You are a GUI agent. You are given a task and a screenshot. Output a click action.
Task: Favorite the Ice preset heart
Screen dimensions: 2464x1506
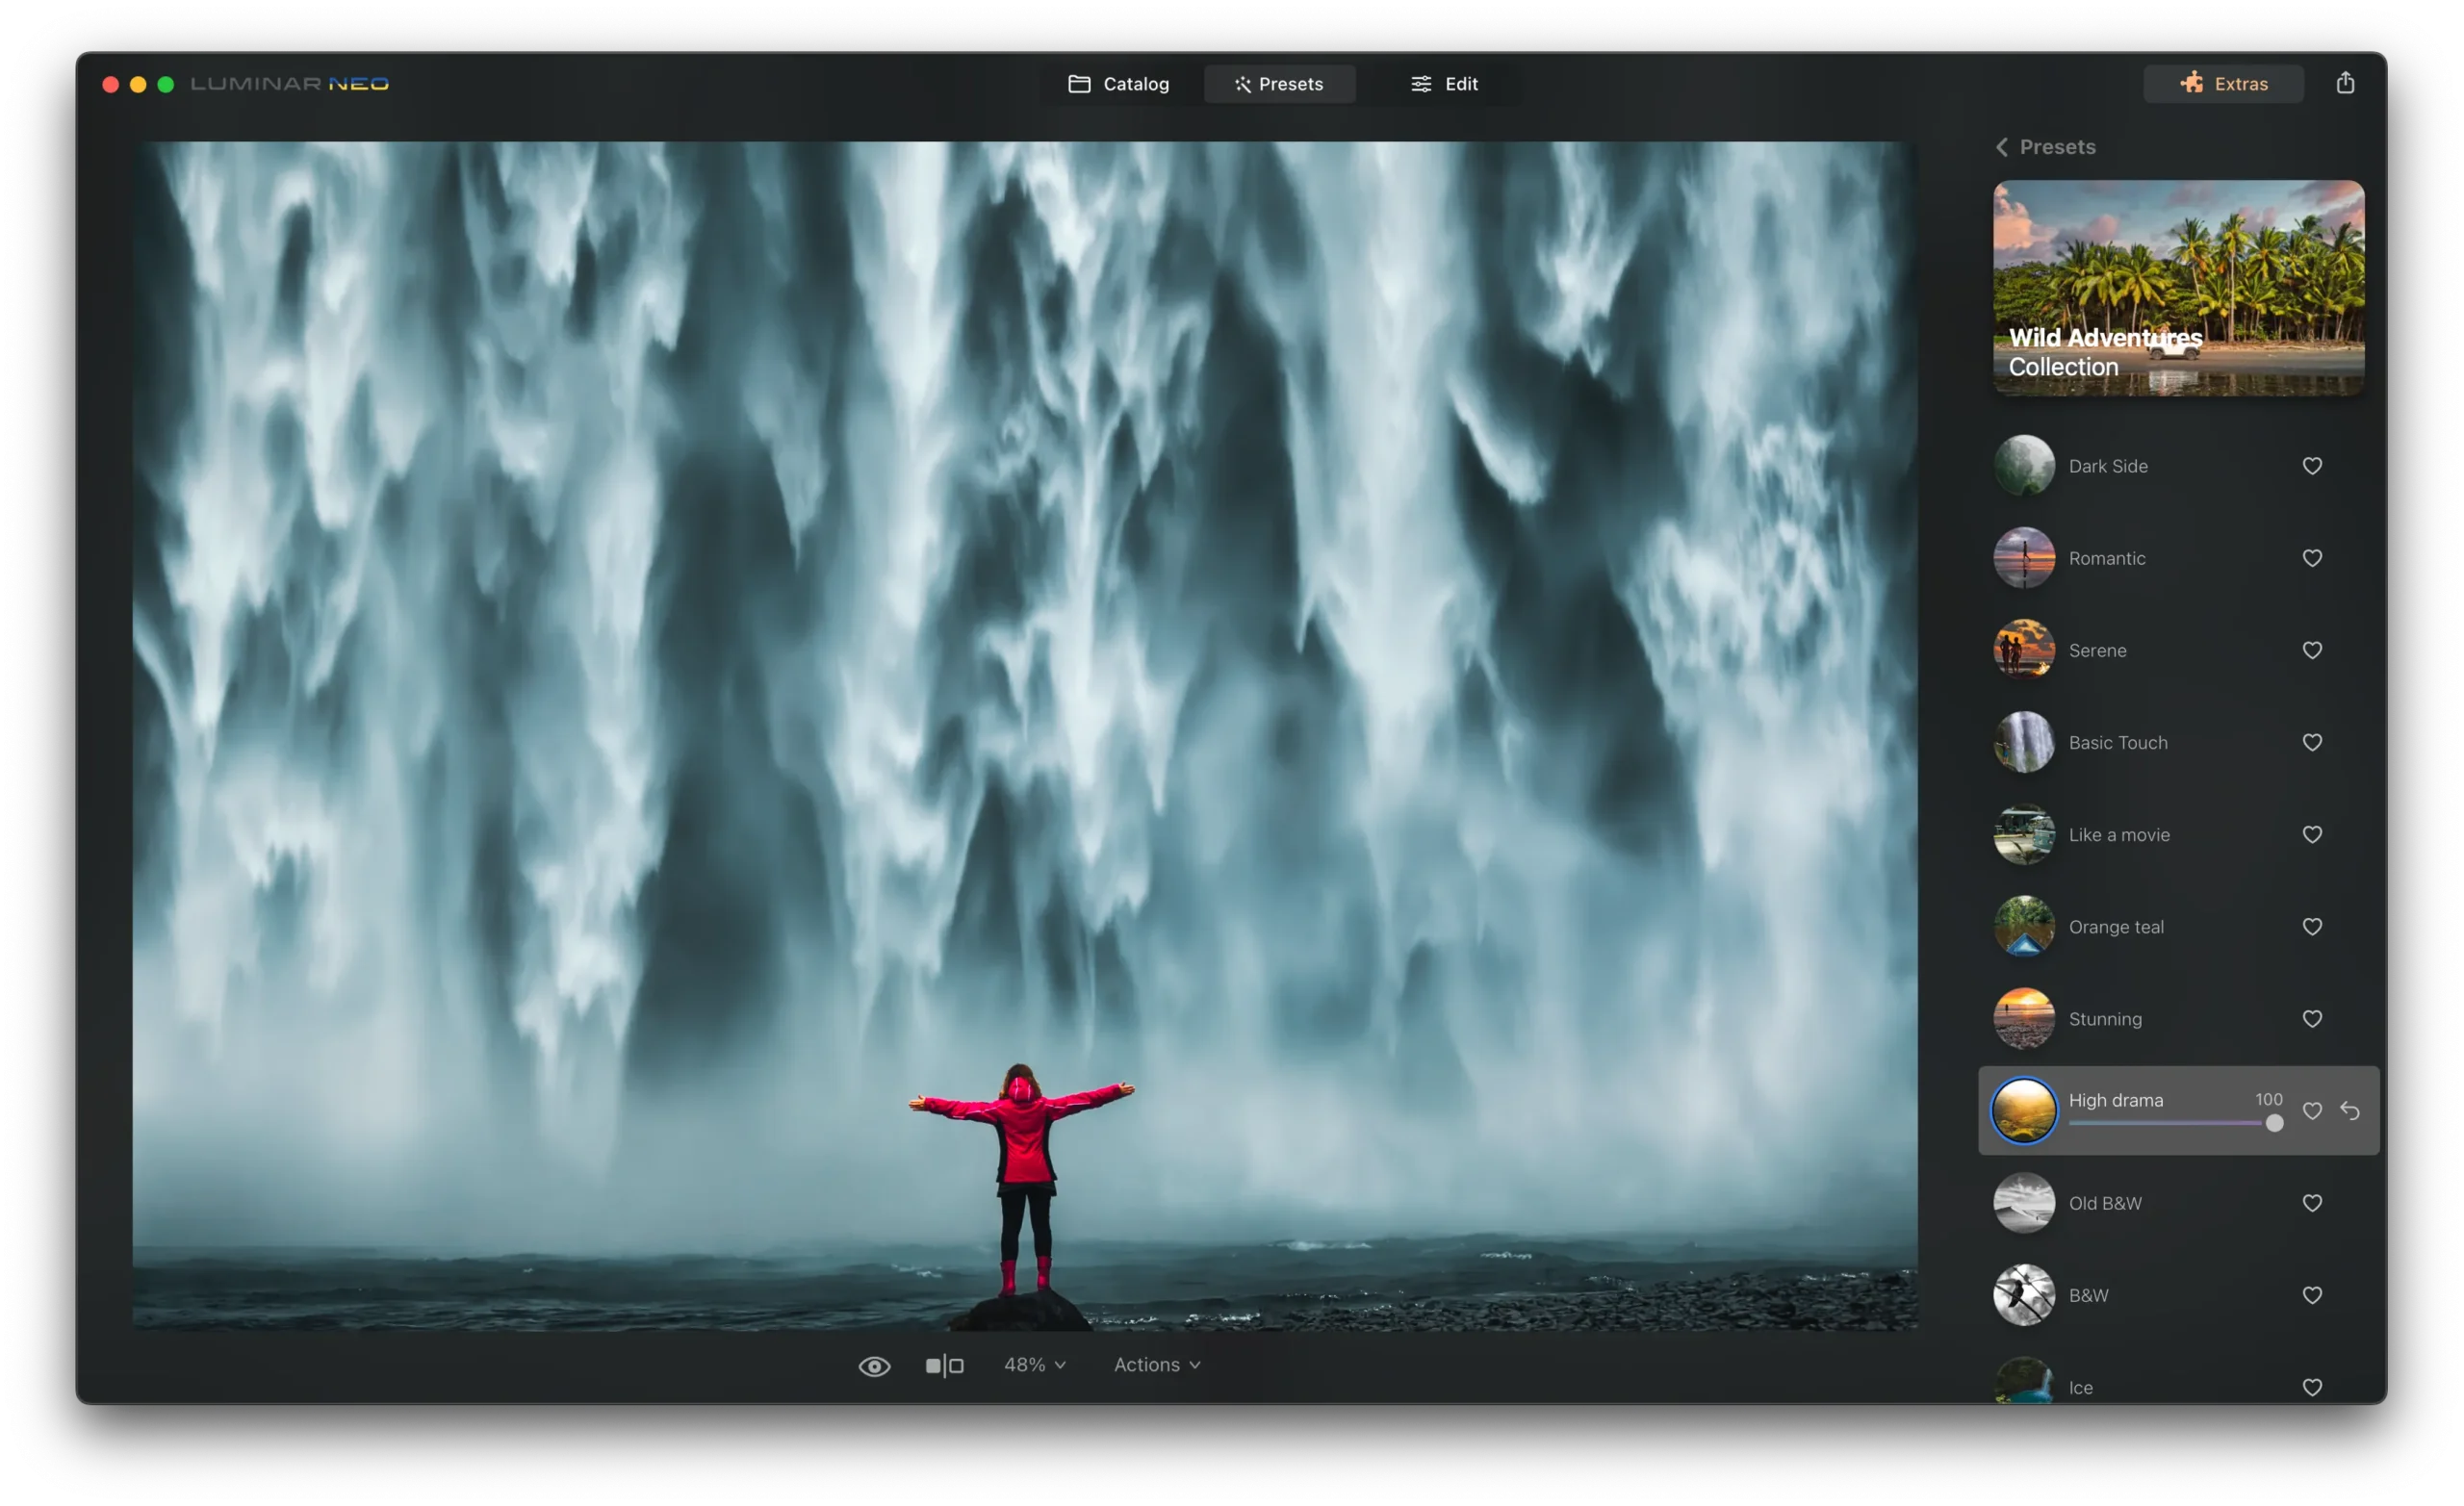[x=2312, y=1387]
